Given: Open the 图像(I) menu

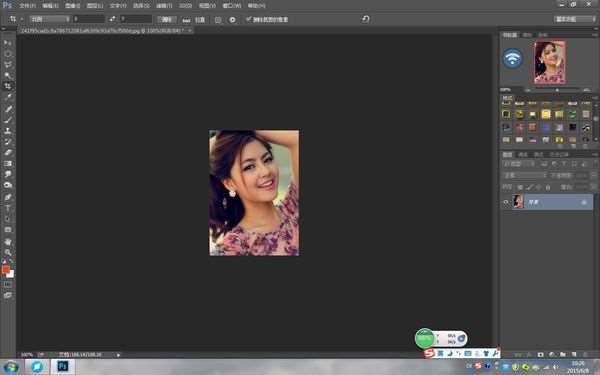Looking at the screenshot, I should (72, 6).
